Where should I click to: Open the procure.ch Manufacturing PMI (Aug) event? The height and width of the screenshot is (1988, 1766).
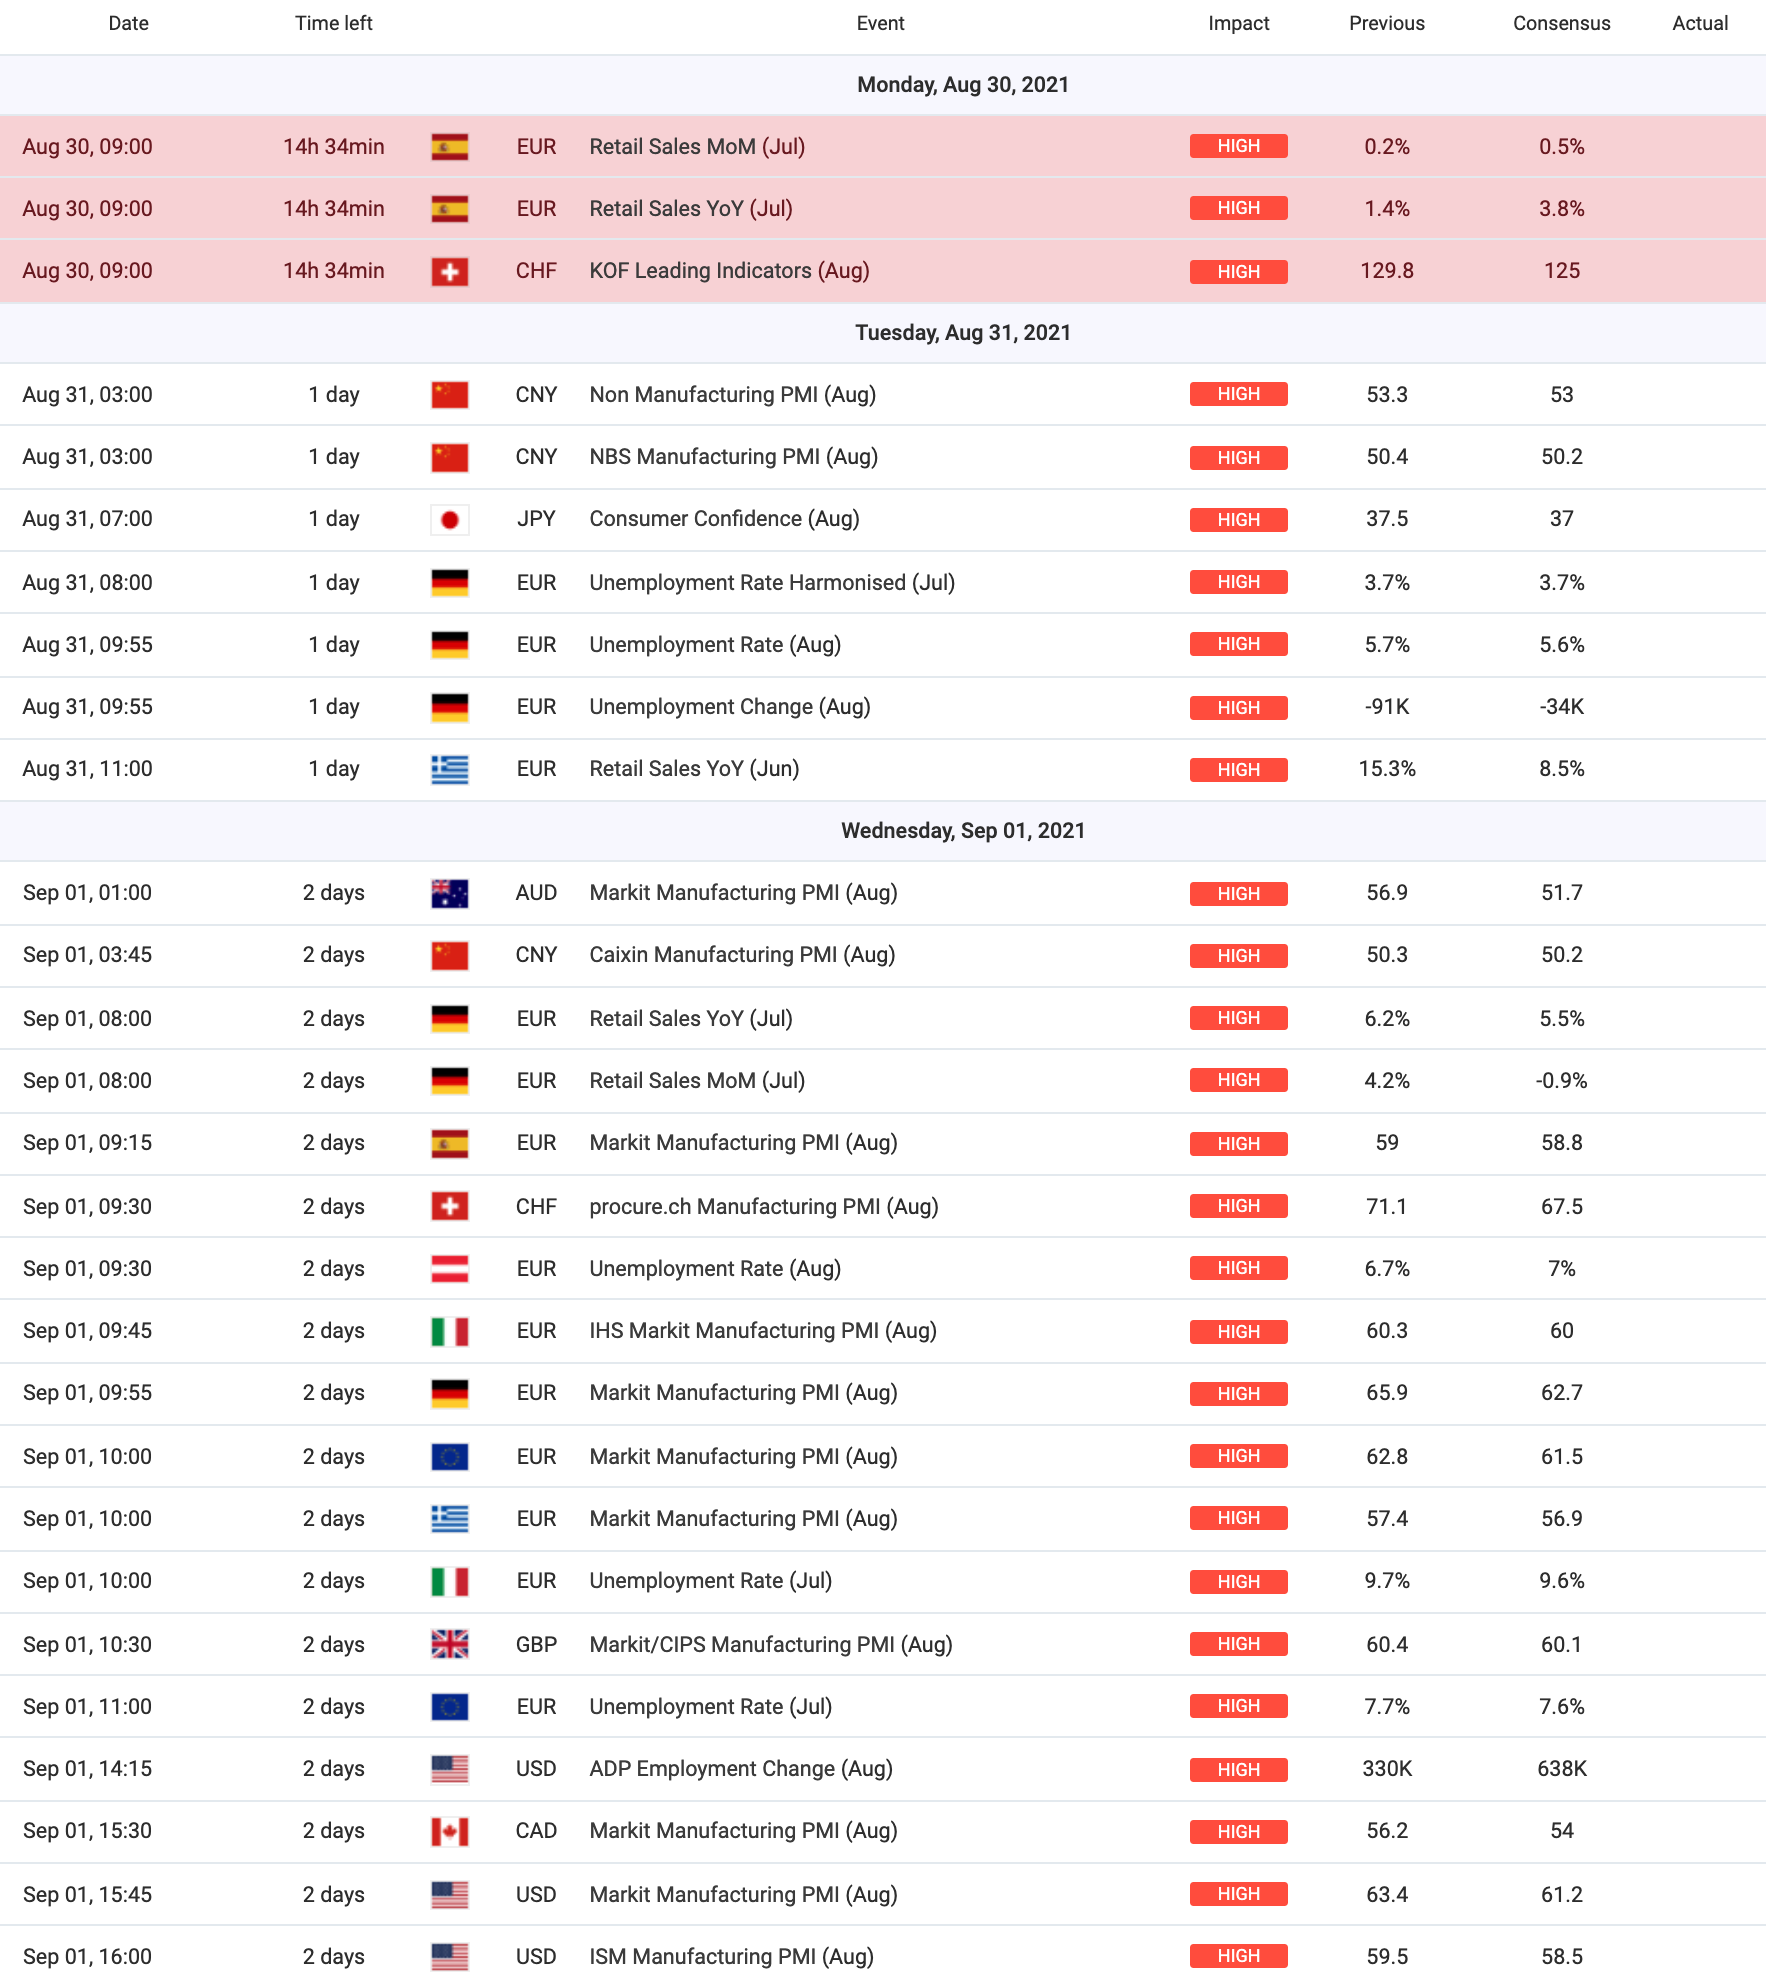(x=764, y=1207)
